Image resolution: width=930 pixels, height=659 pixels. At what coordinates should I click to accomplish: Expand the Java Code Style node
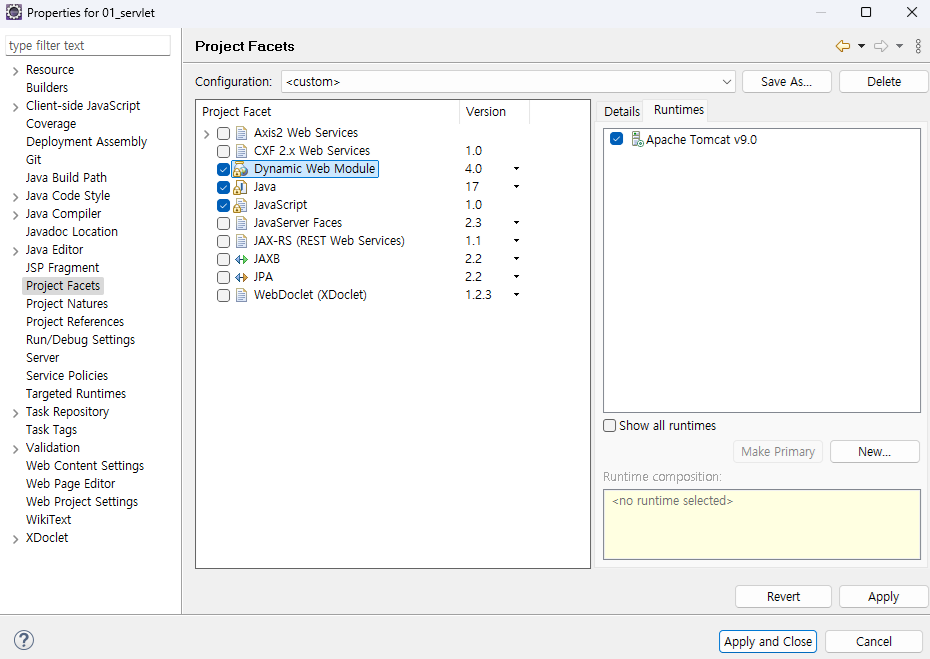pyautogui.click(x=15, y=198)
